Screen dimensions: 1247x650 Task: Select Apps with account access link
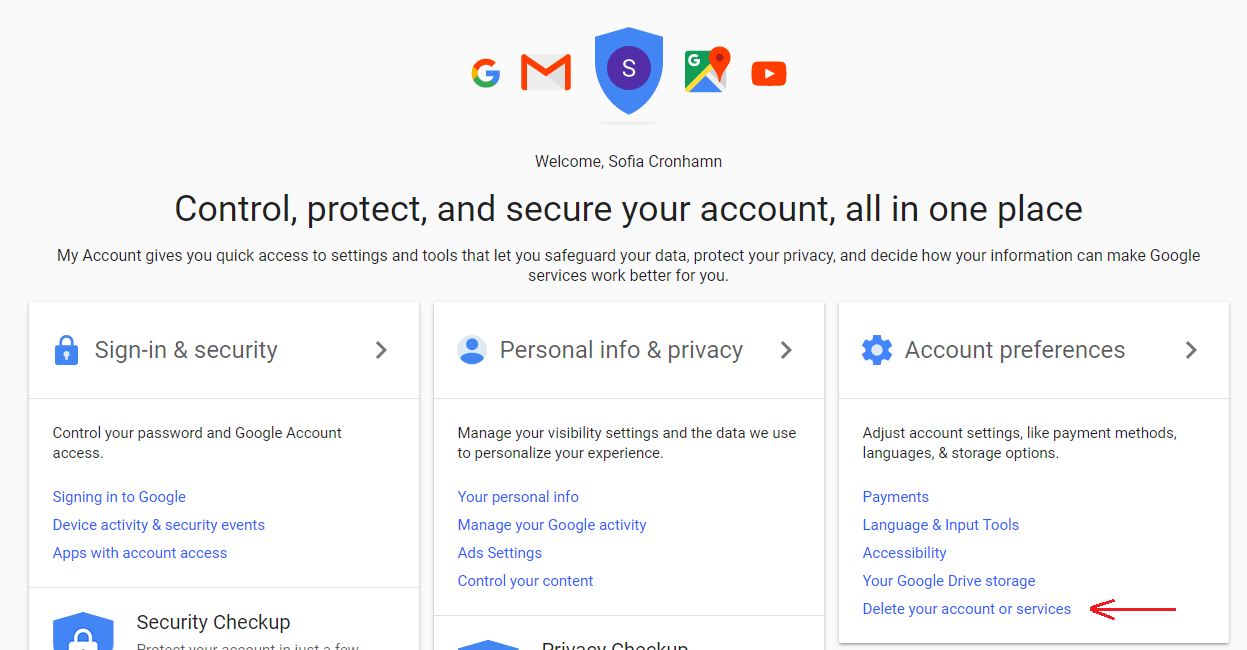(140, 553)
